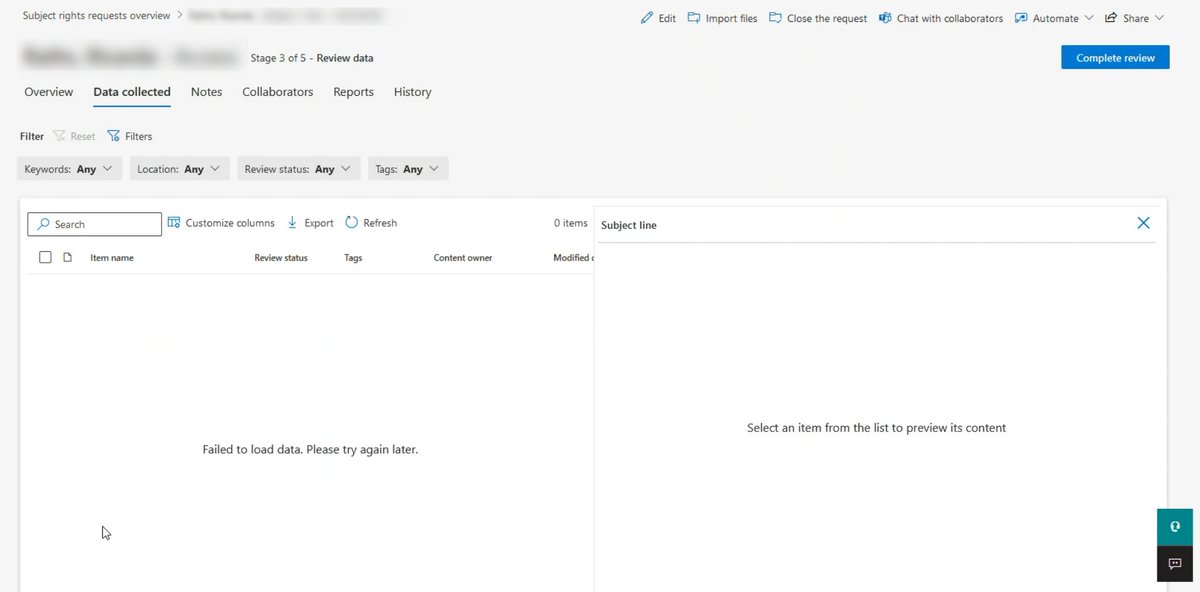
Task: Click the '0 items' count text
Action: point(571,223)
